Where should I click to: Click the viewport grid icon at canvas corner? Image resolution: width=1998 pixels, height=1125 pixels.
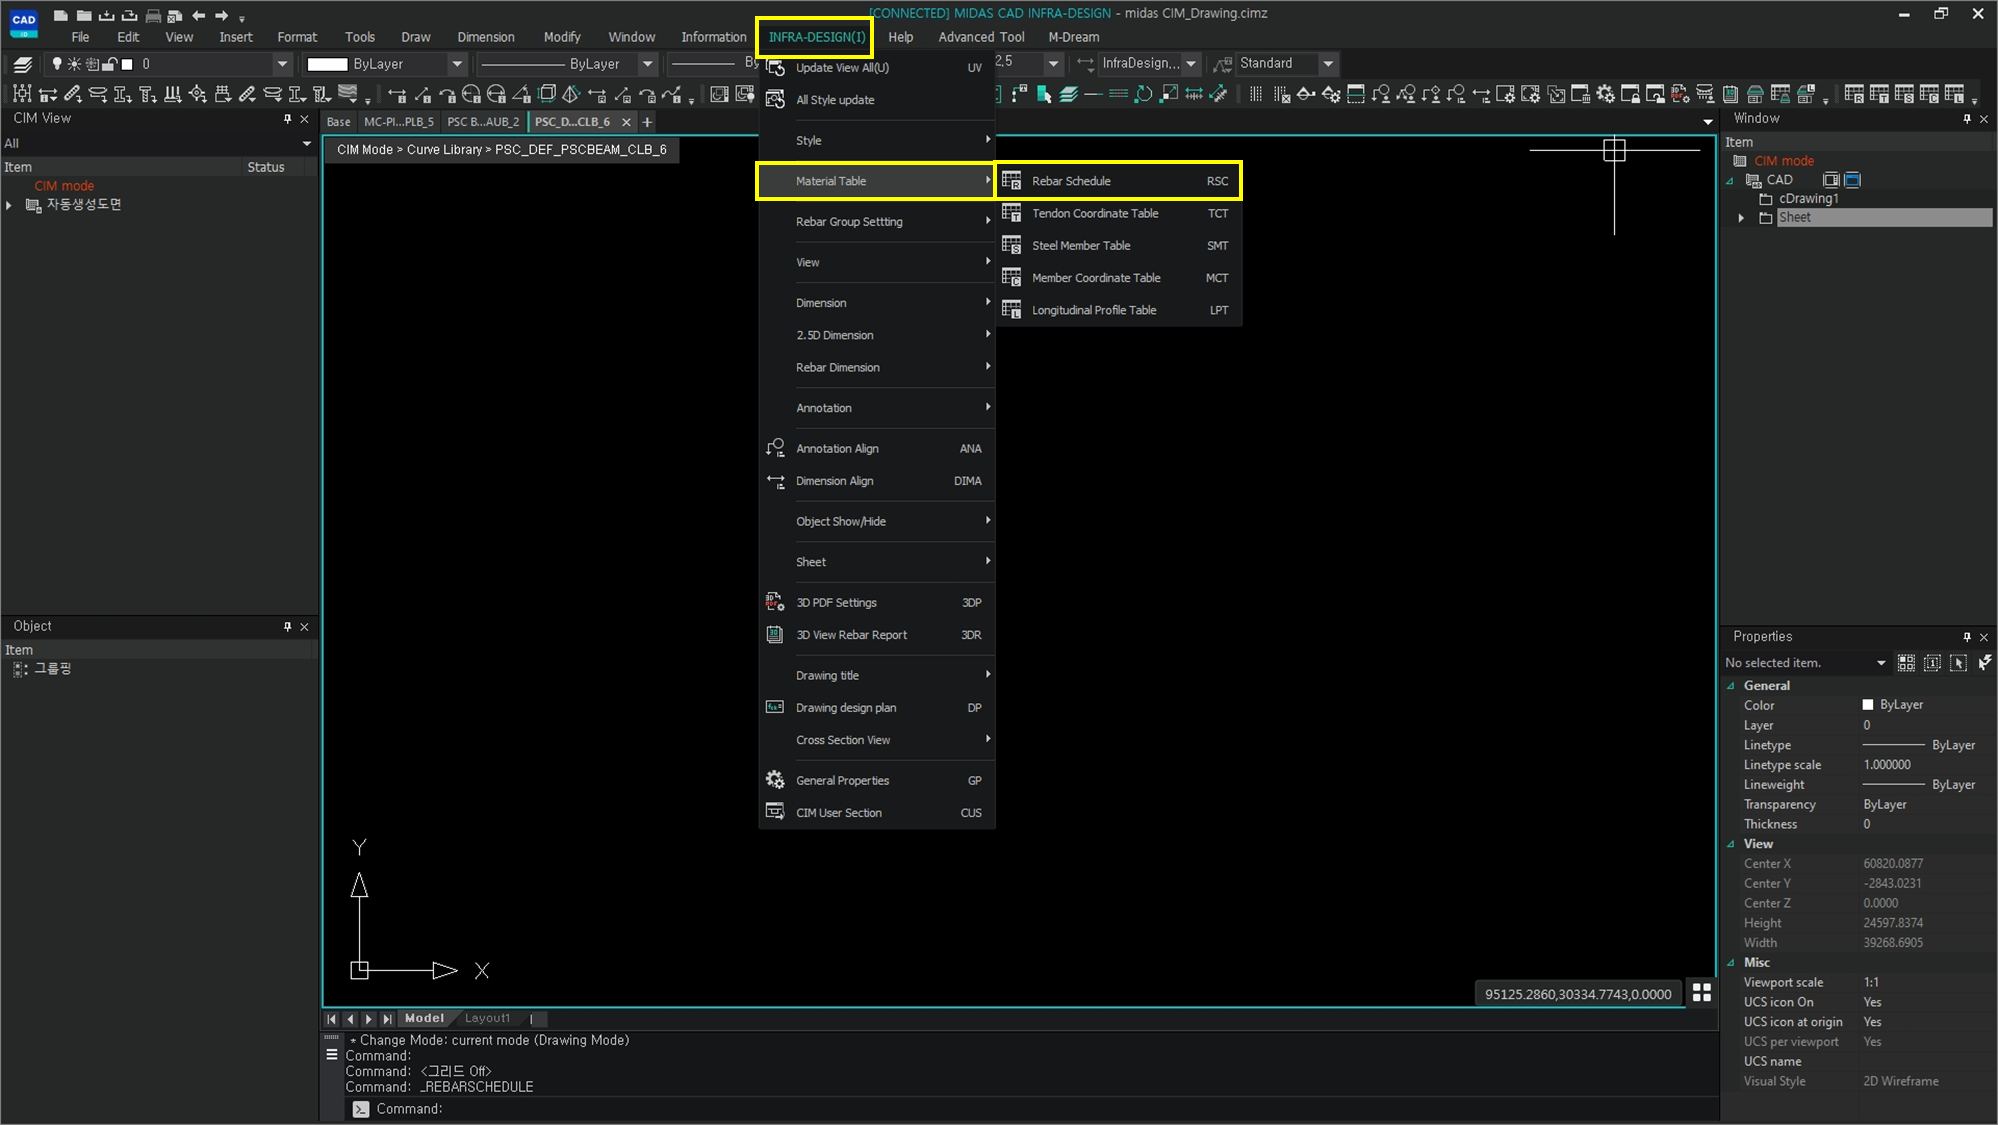pyautogui.click(x=1702, y=992)
